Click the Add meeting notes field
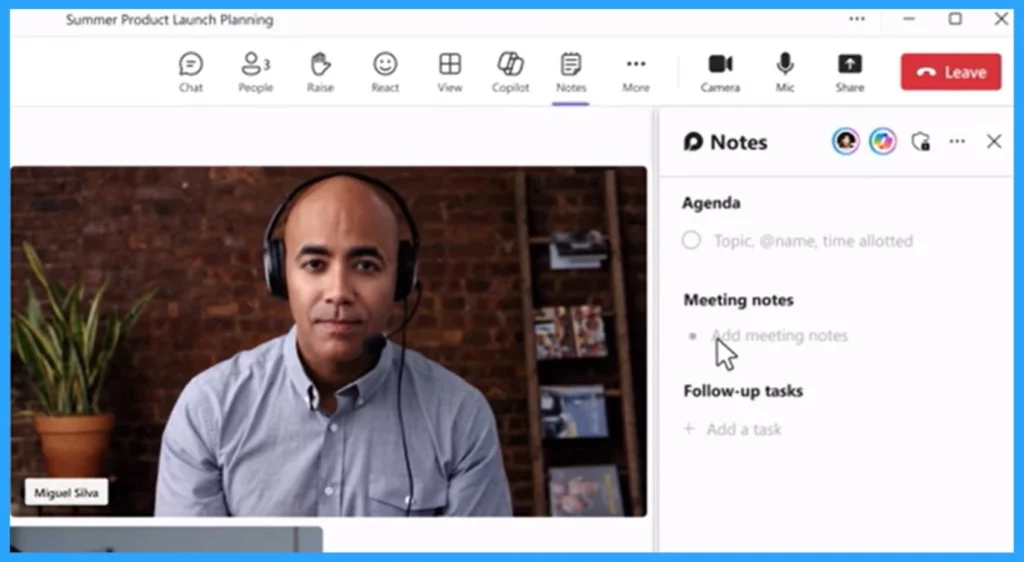1024x562 pixels. [x=780, y=336]
